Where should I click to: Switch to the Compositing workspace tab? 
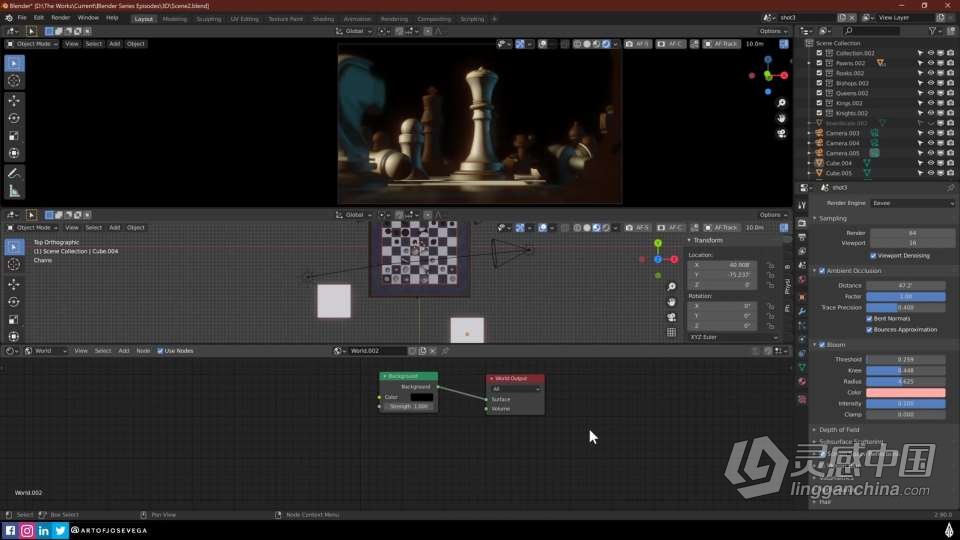click(434, 19)
